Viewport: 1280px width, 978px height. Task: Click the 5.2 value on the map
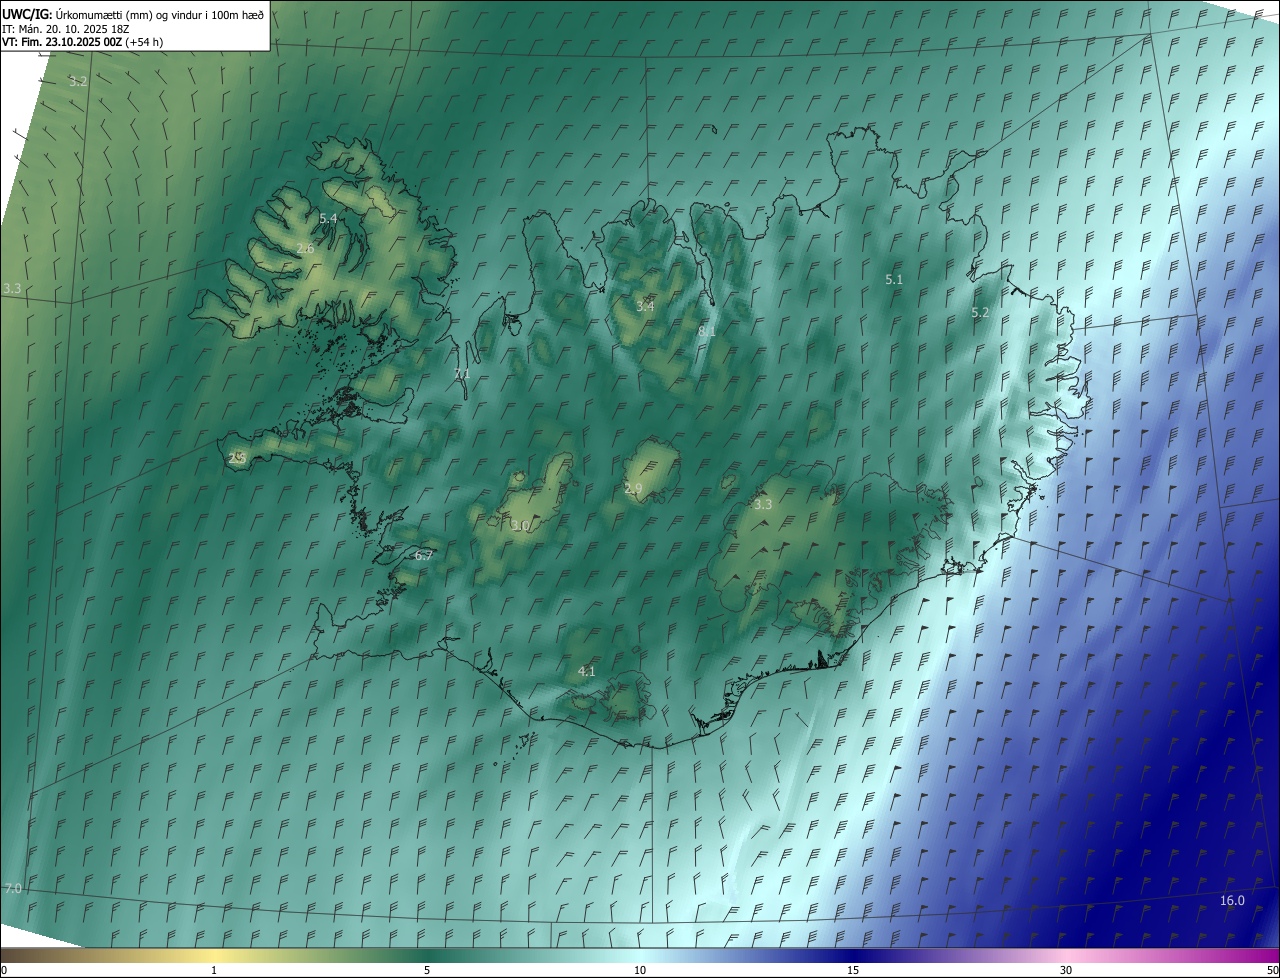coord(980,313)
